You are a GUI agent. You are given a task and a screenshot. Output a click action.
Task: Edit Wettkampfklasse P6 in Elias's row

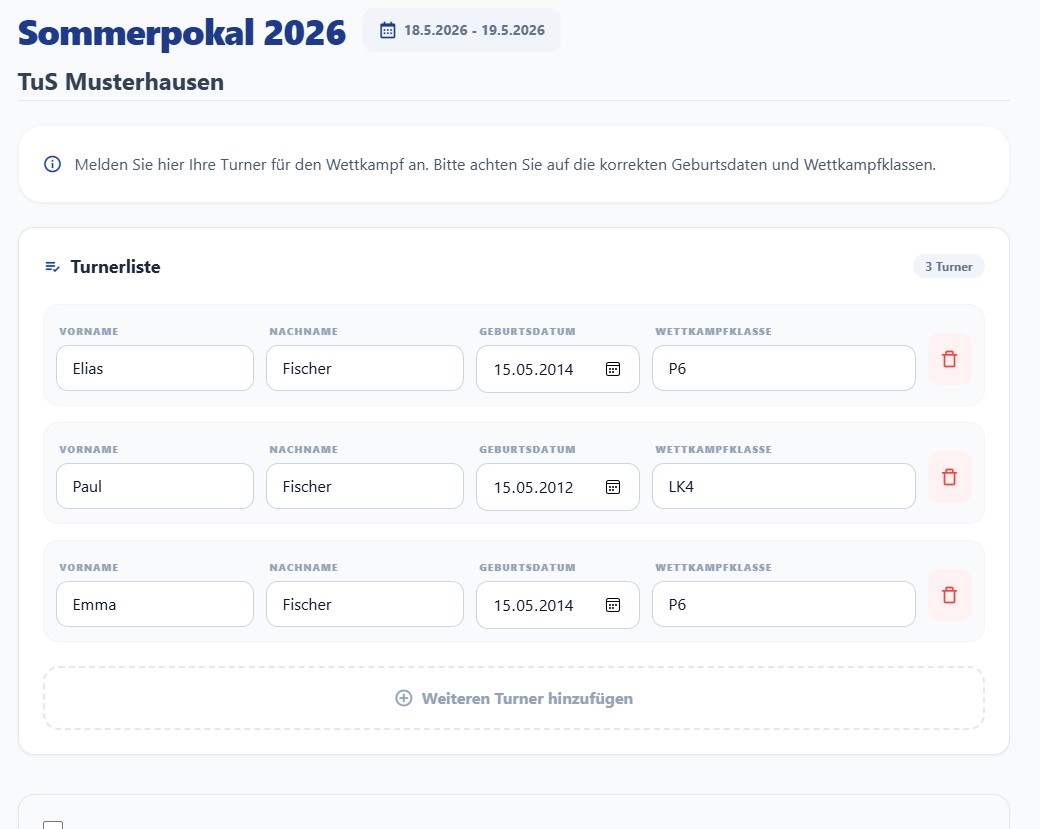[783, 368]
